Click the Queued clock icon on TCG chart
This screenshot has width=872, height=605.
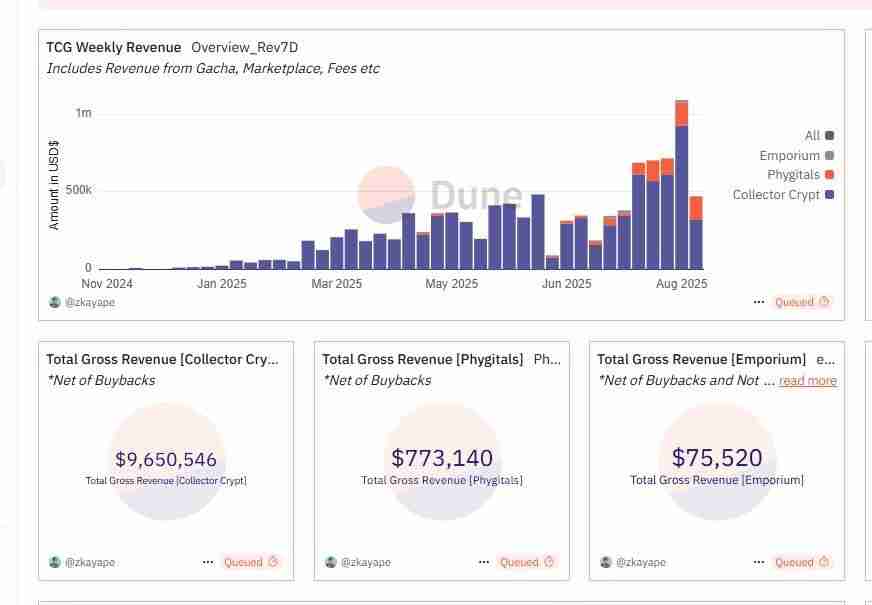click(824, 302)
